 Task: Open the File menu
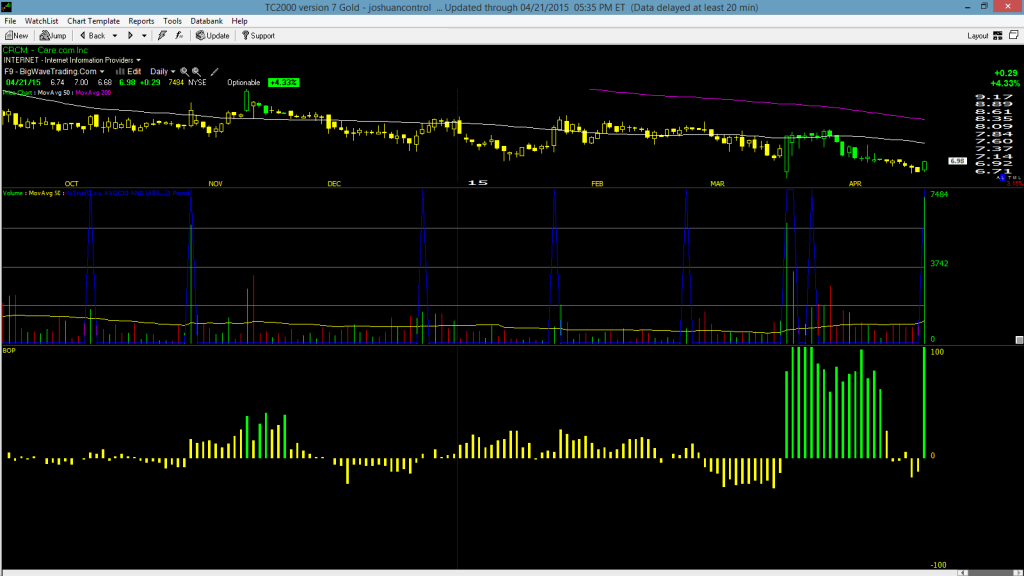point(10,21)
